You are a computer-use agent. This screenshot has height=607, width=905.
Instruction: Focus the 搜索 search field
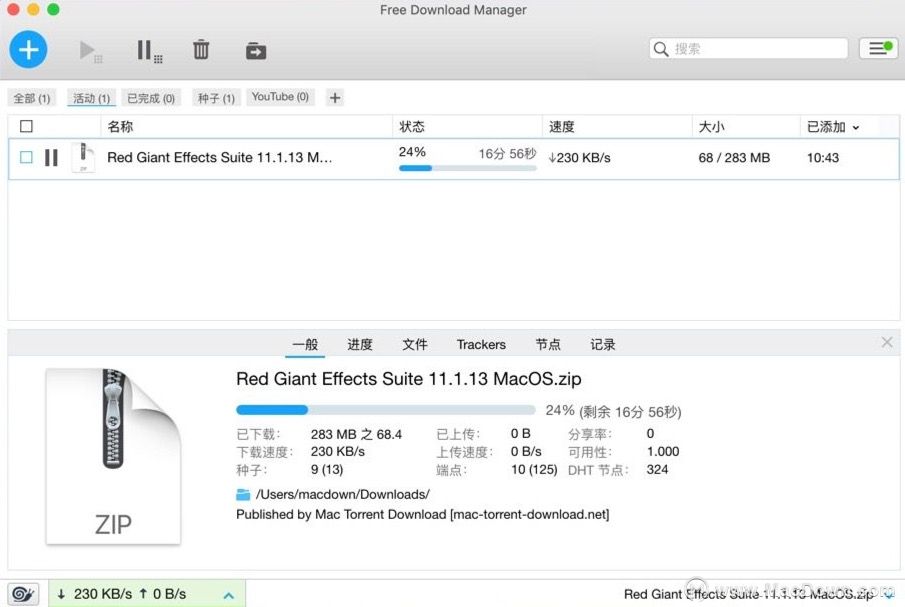749,48
